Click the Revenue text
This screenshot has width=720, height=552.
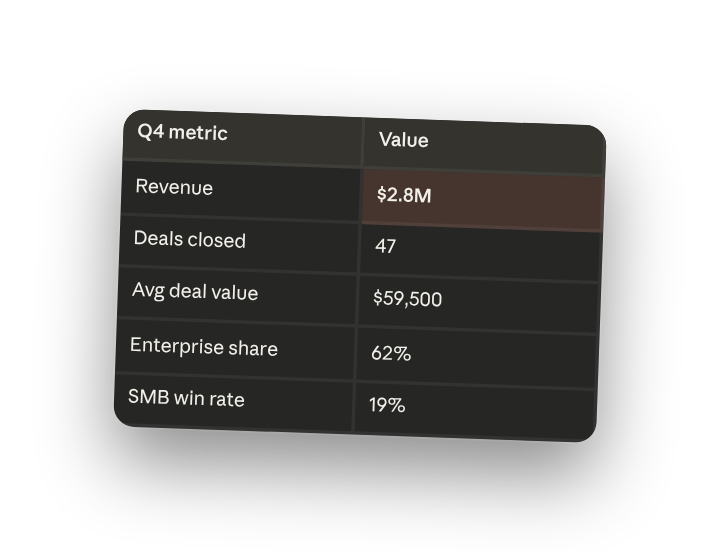174,187
